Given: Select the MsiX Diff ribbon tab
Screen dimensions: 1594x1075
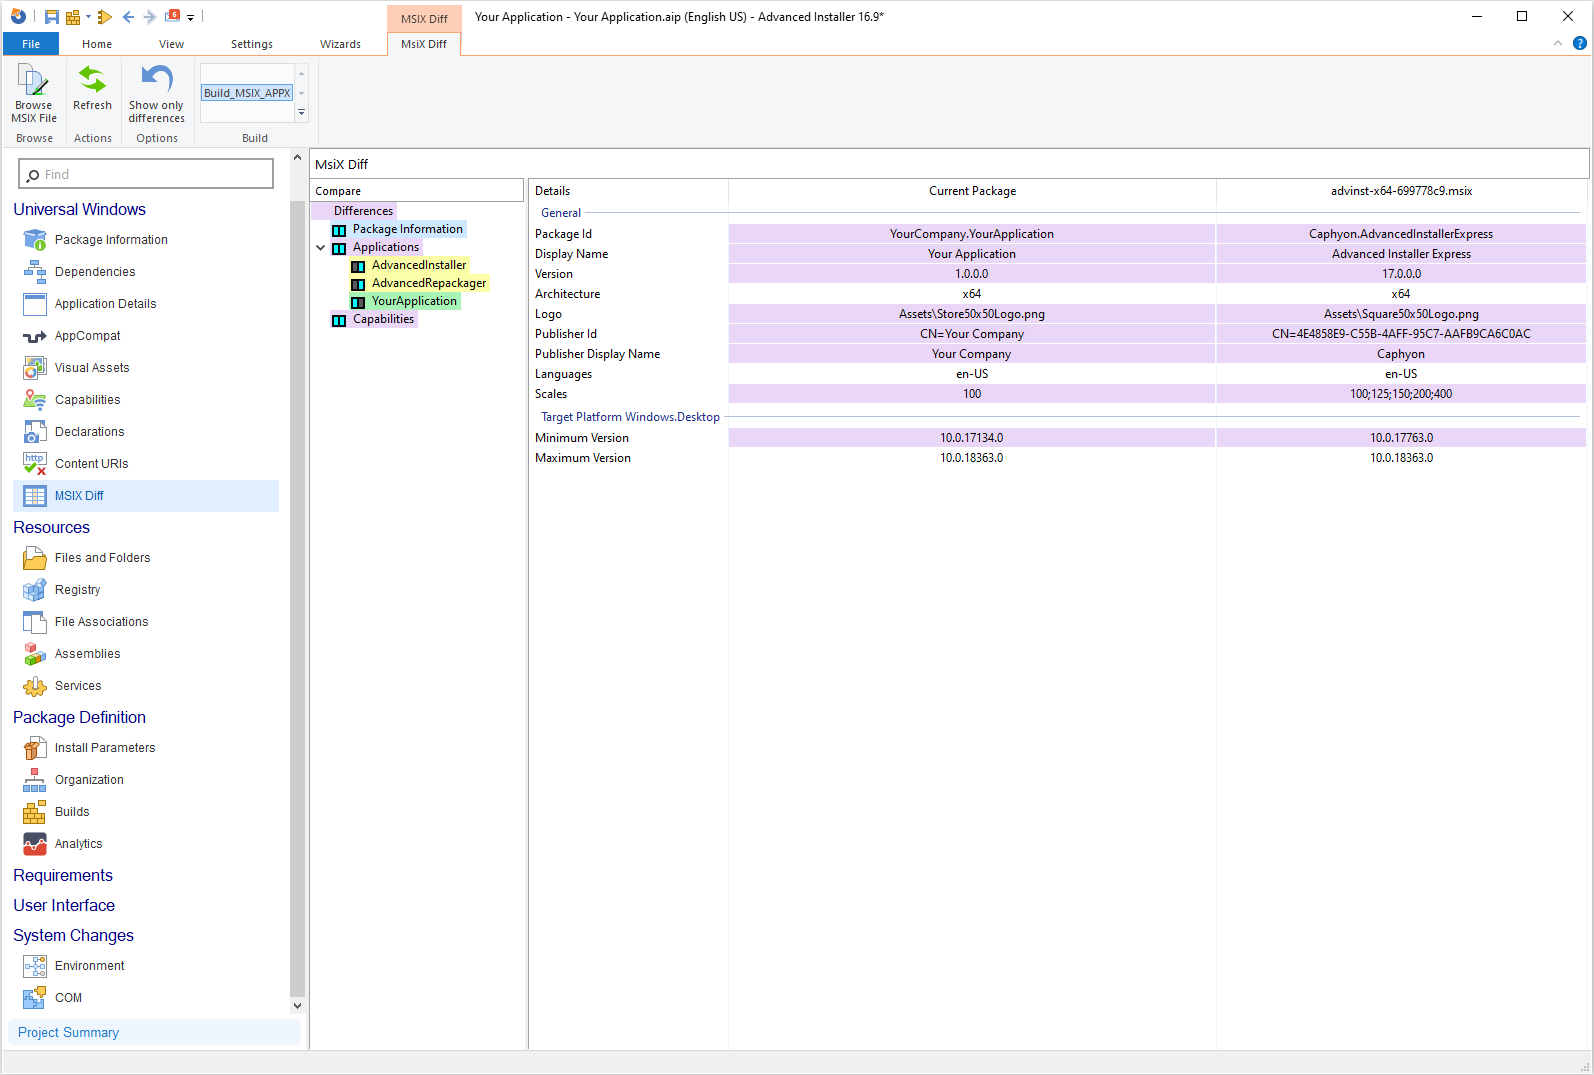Looking at the screenshot, I should click(x=424, y=44).
